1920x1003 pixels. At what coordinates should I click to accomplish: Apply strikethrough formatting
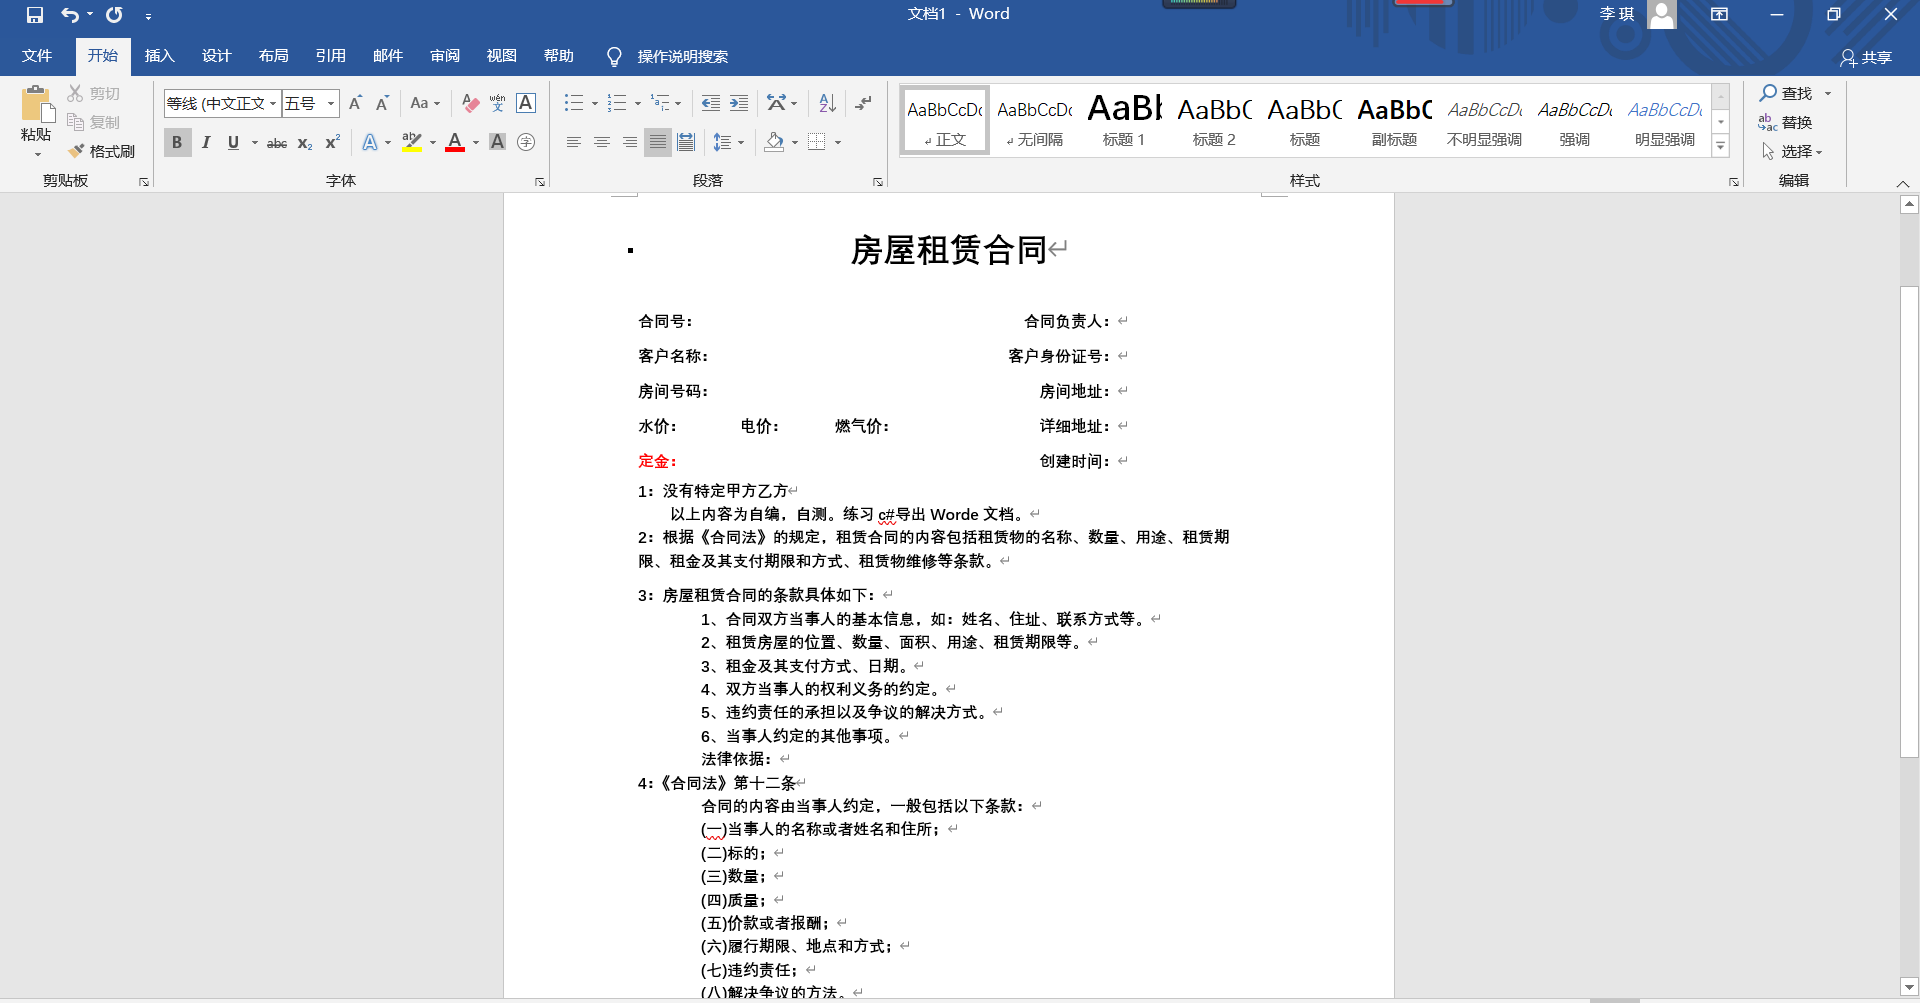(277, 142)
